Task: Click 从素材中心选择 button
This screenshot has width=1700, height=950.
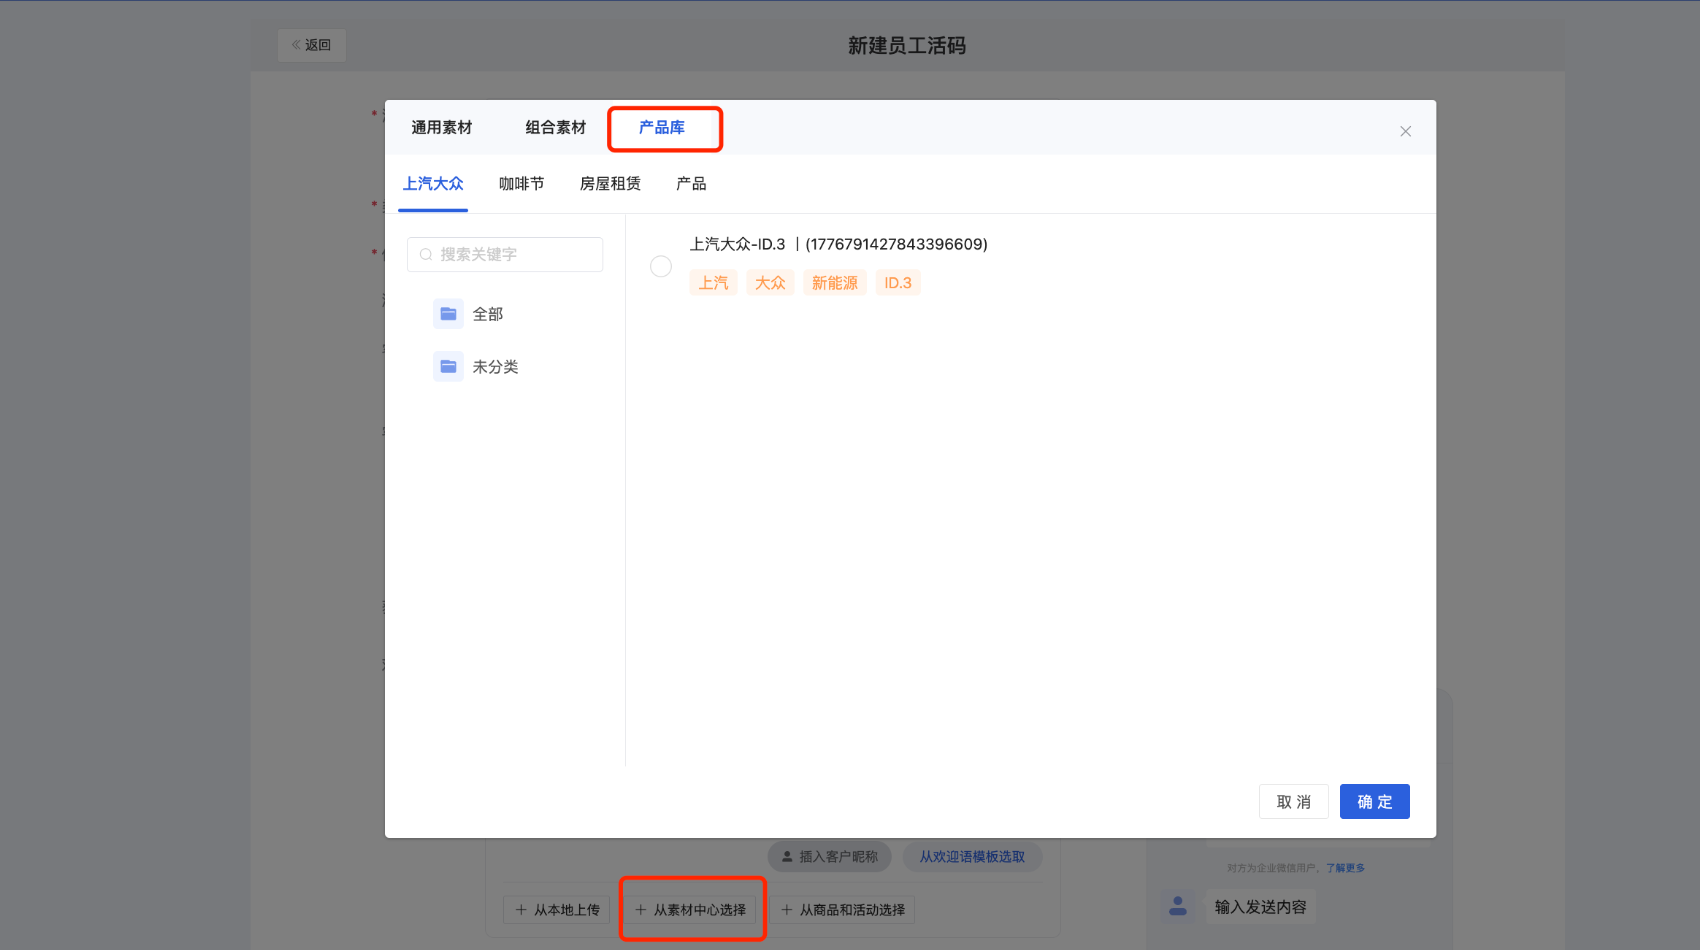Action: [691, 910]
